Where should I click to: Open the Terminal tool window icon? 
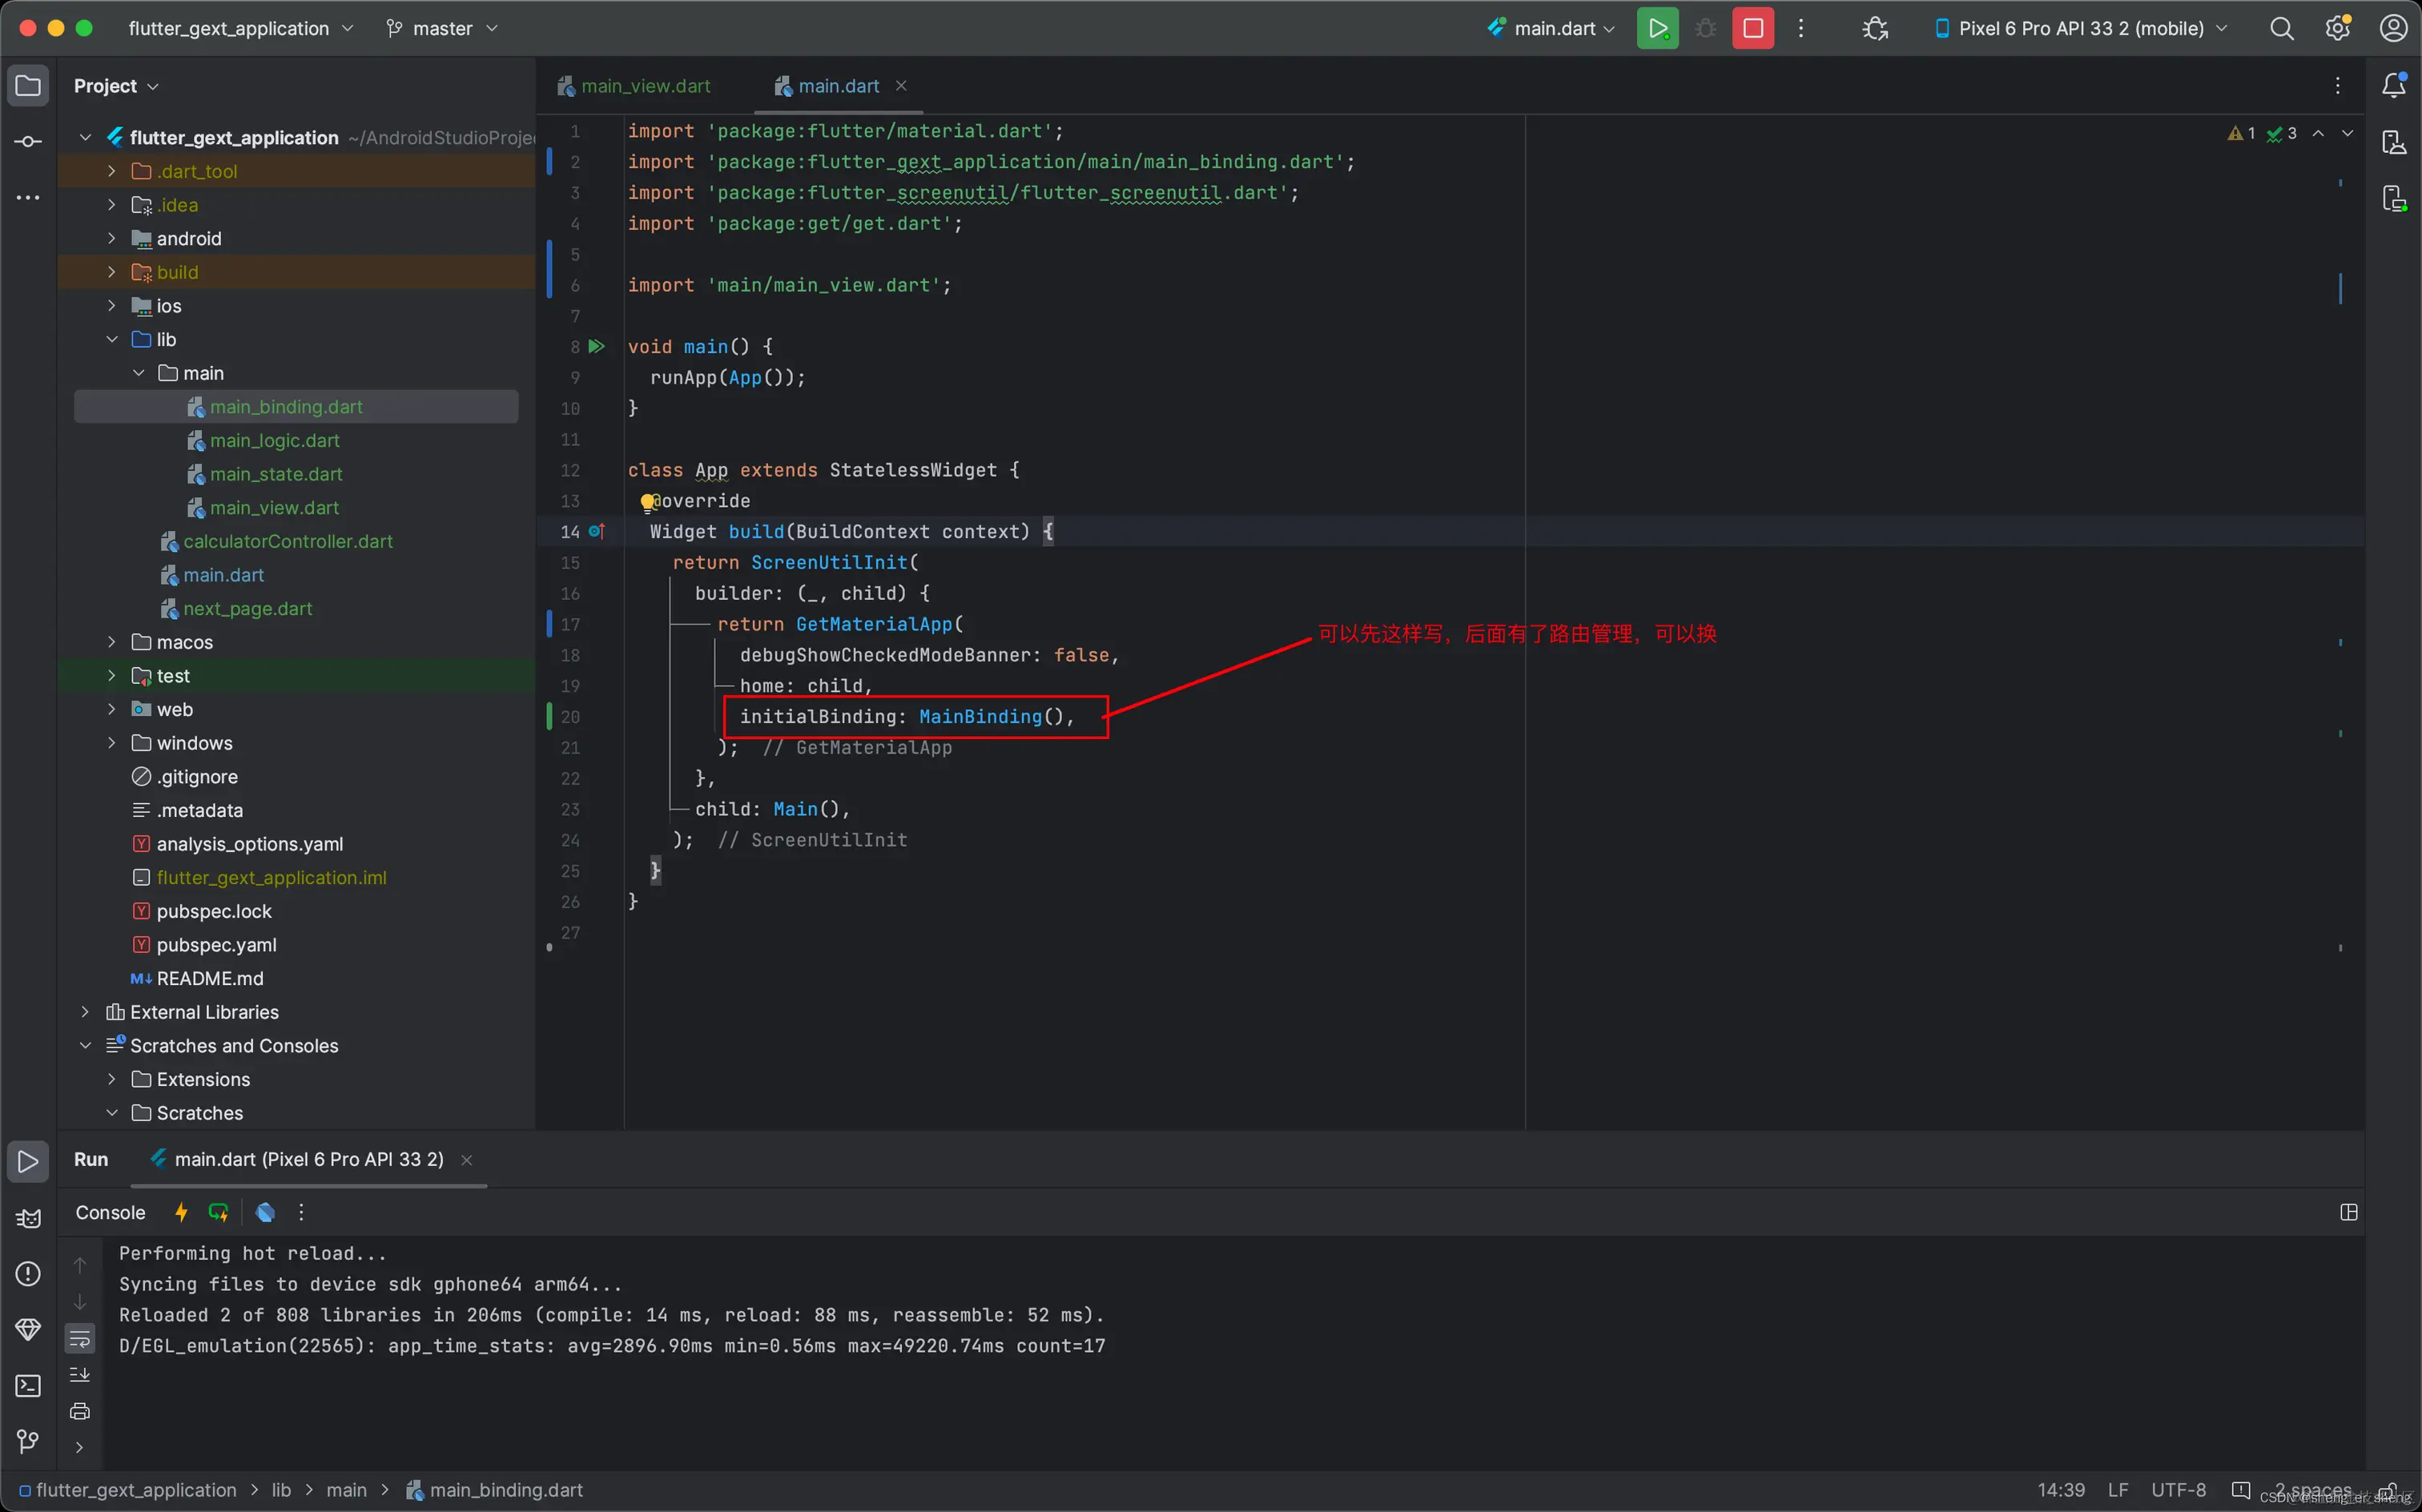(28, 1386)
